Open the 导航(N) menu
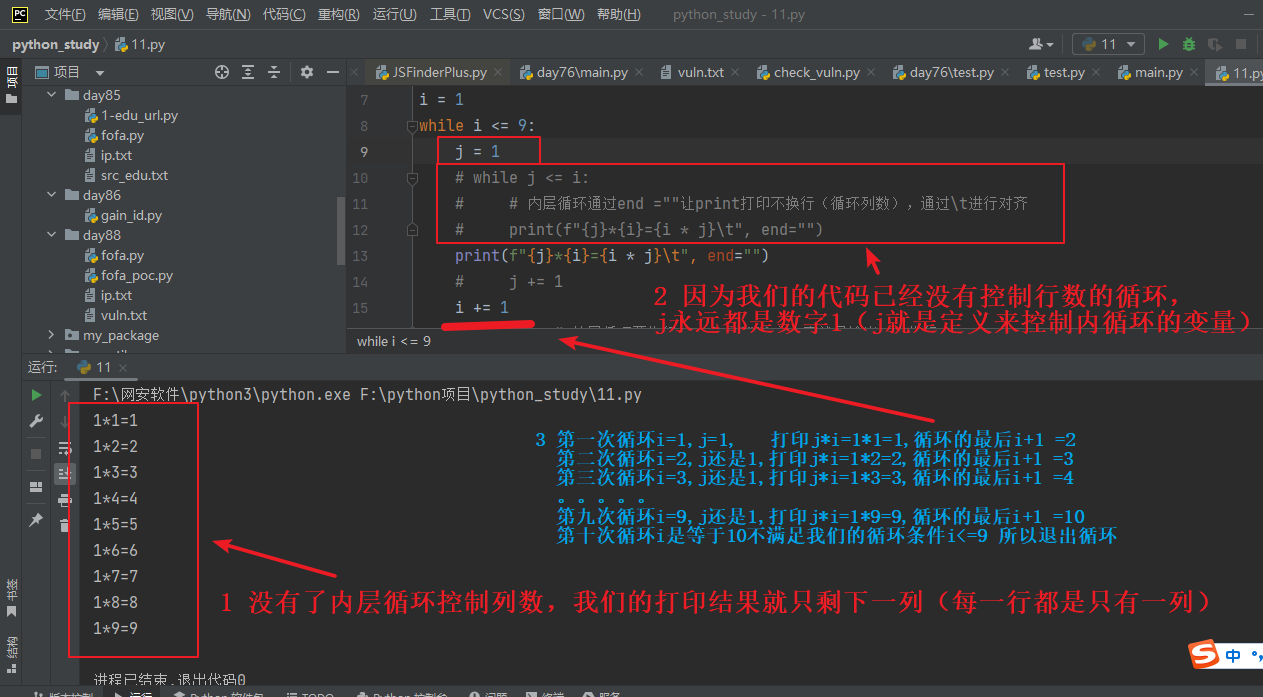Screen dimensions: 1263x697 click(x=227, y=14)
